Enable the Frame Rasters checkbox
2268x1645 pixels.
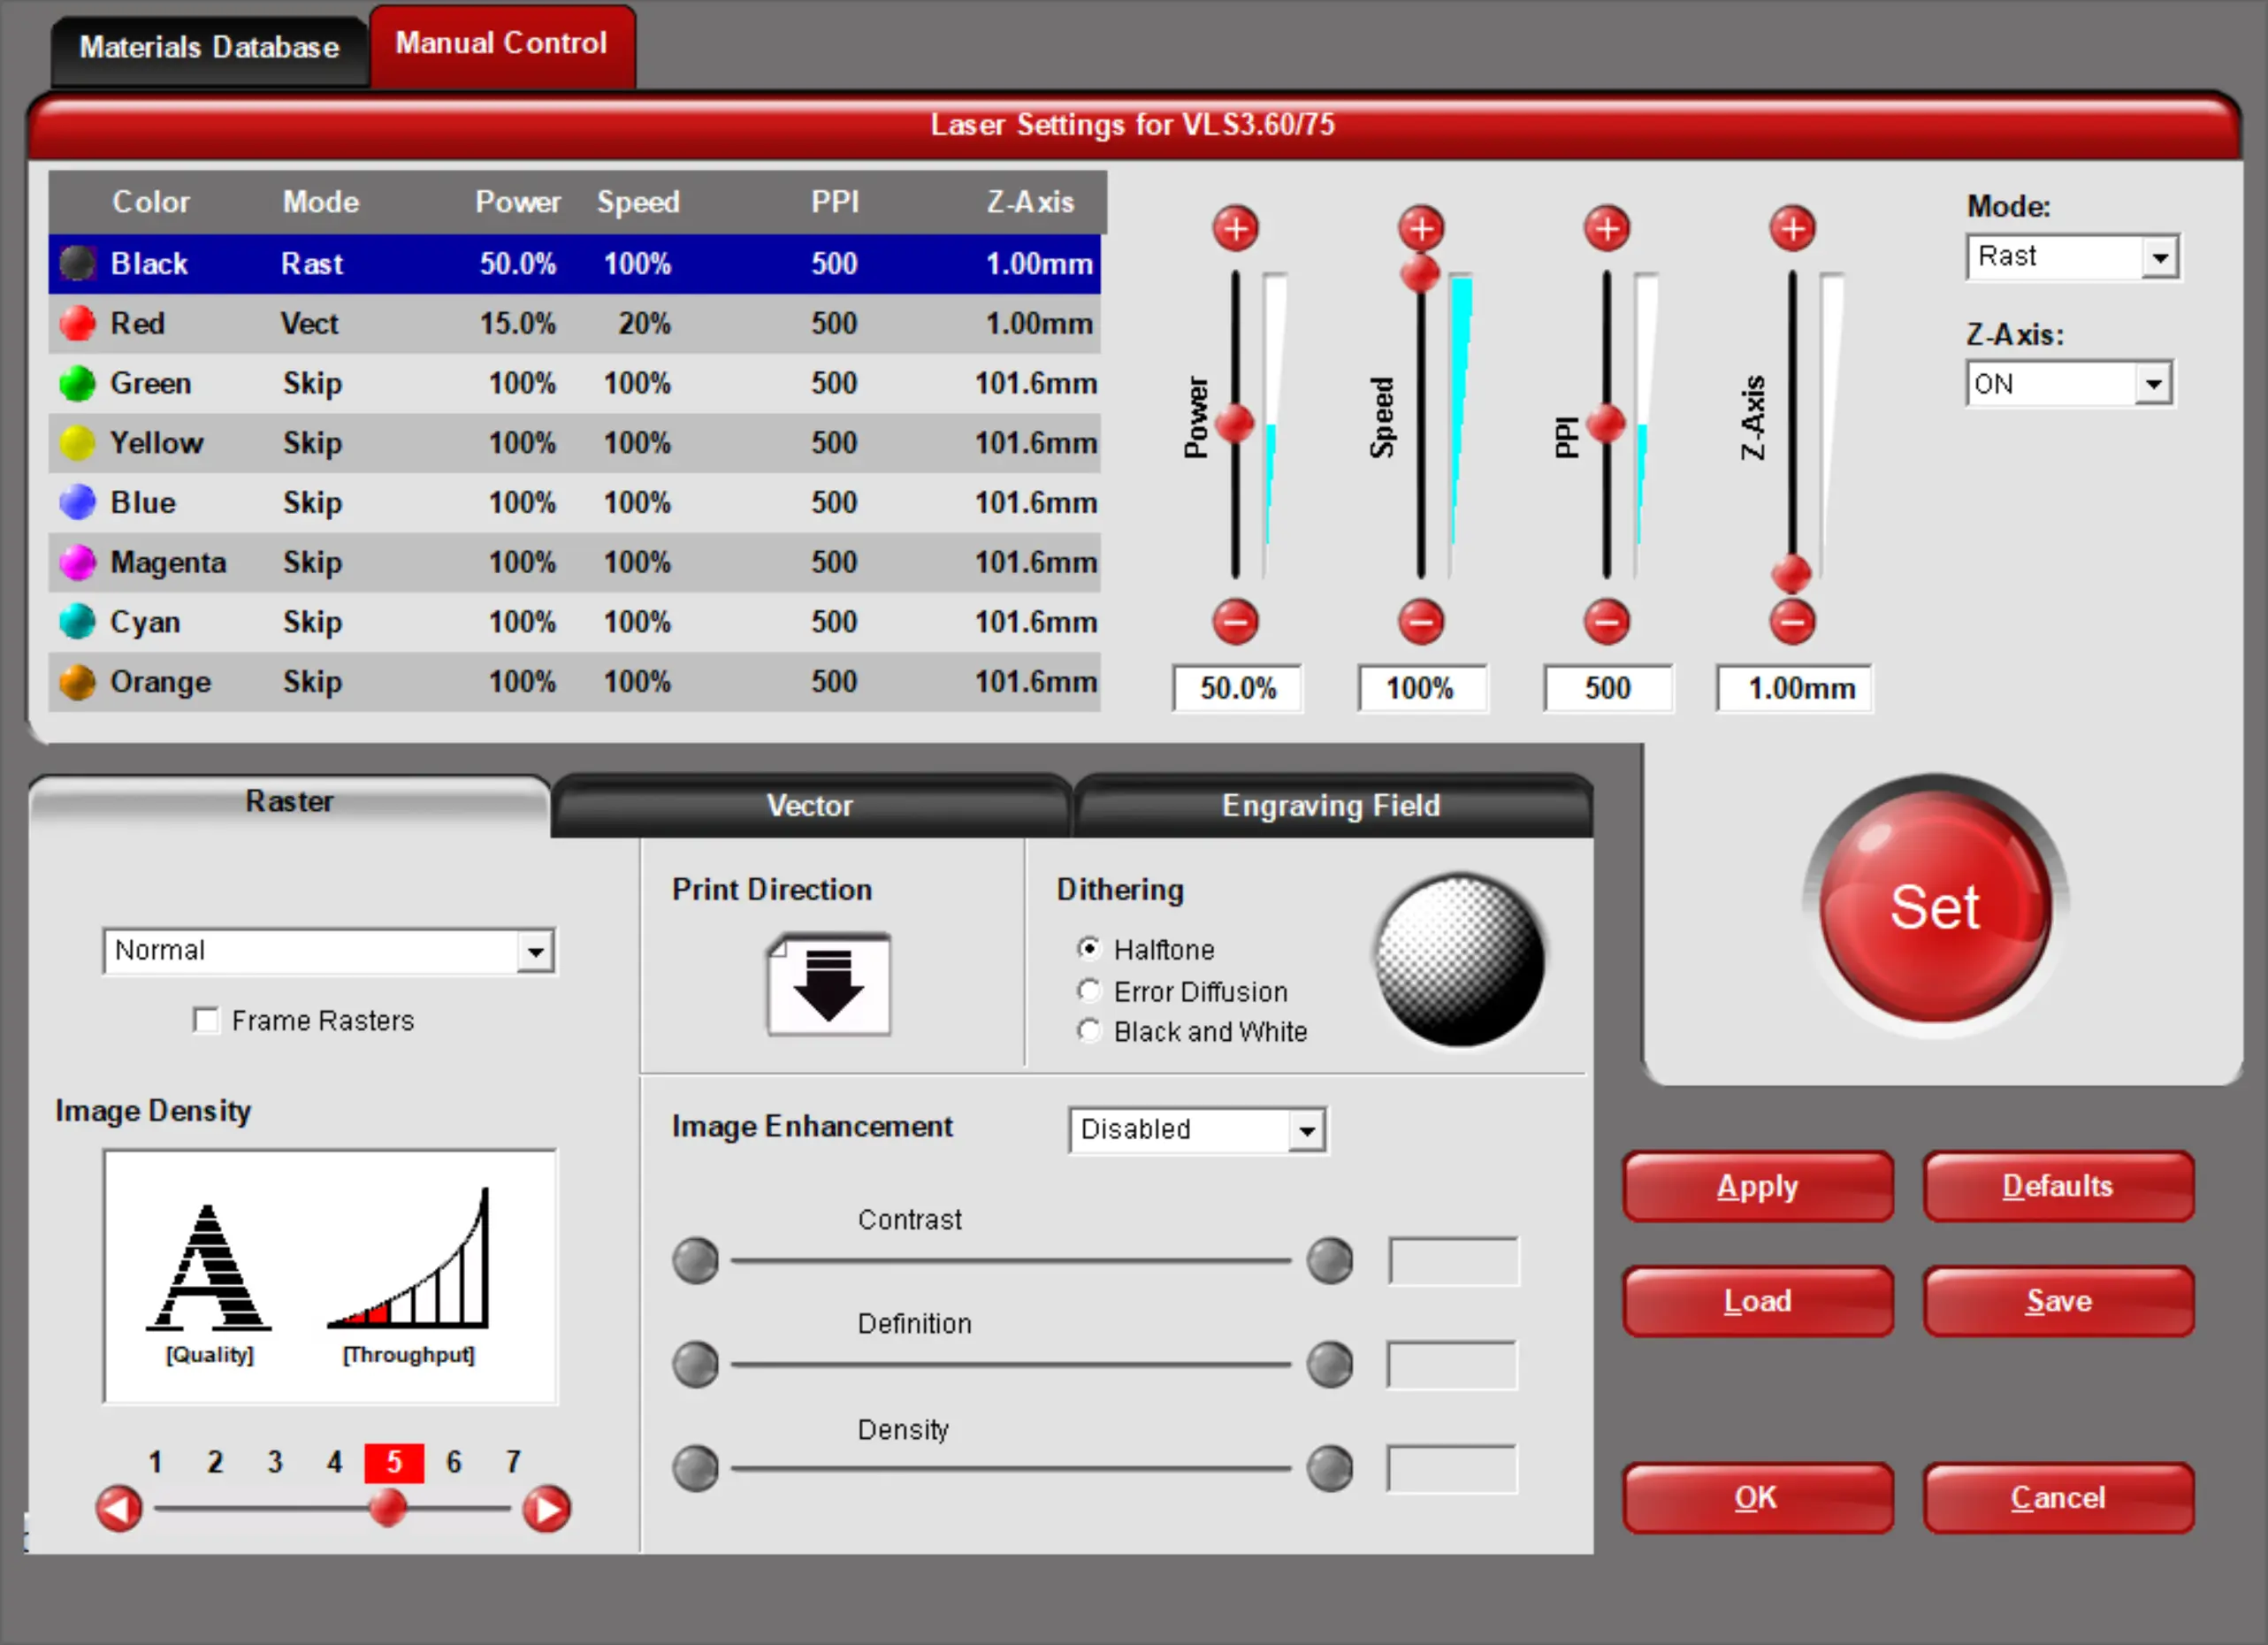pos(206,1020)
